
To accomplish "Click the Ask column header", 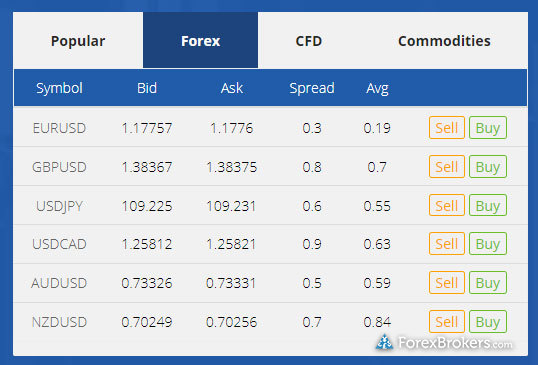I will (232, 88).
